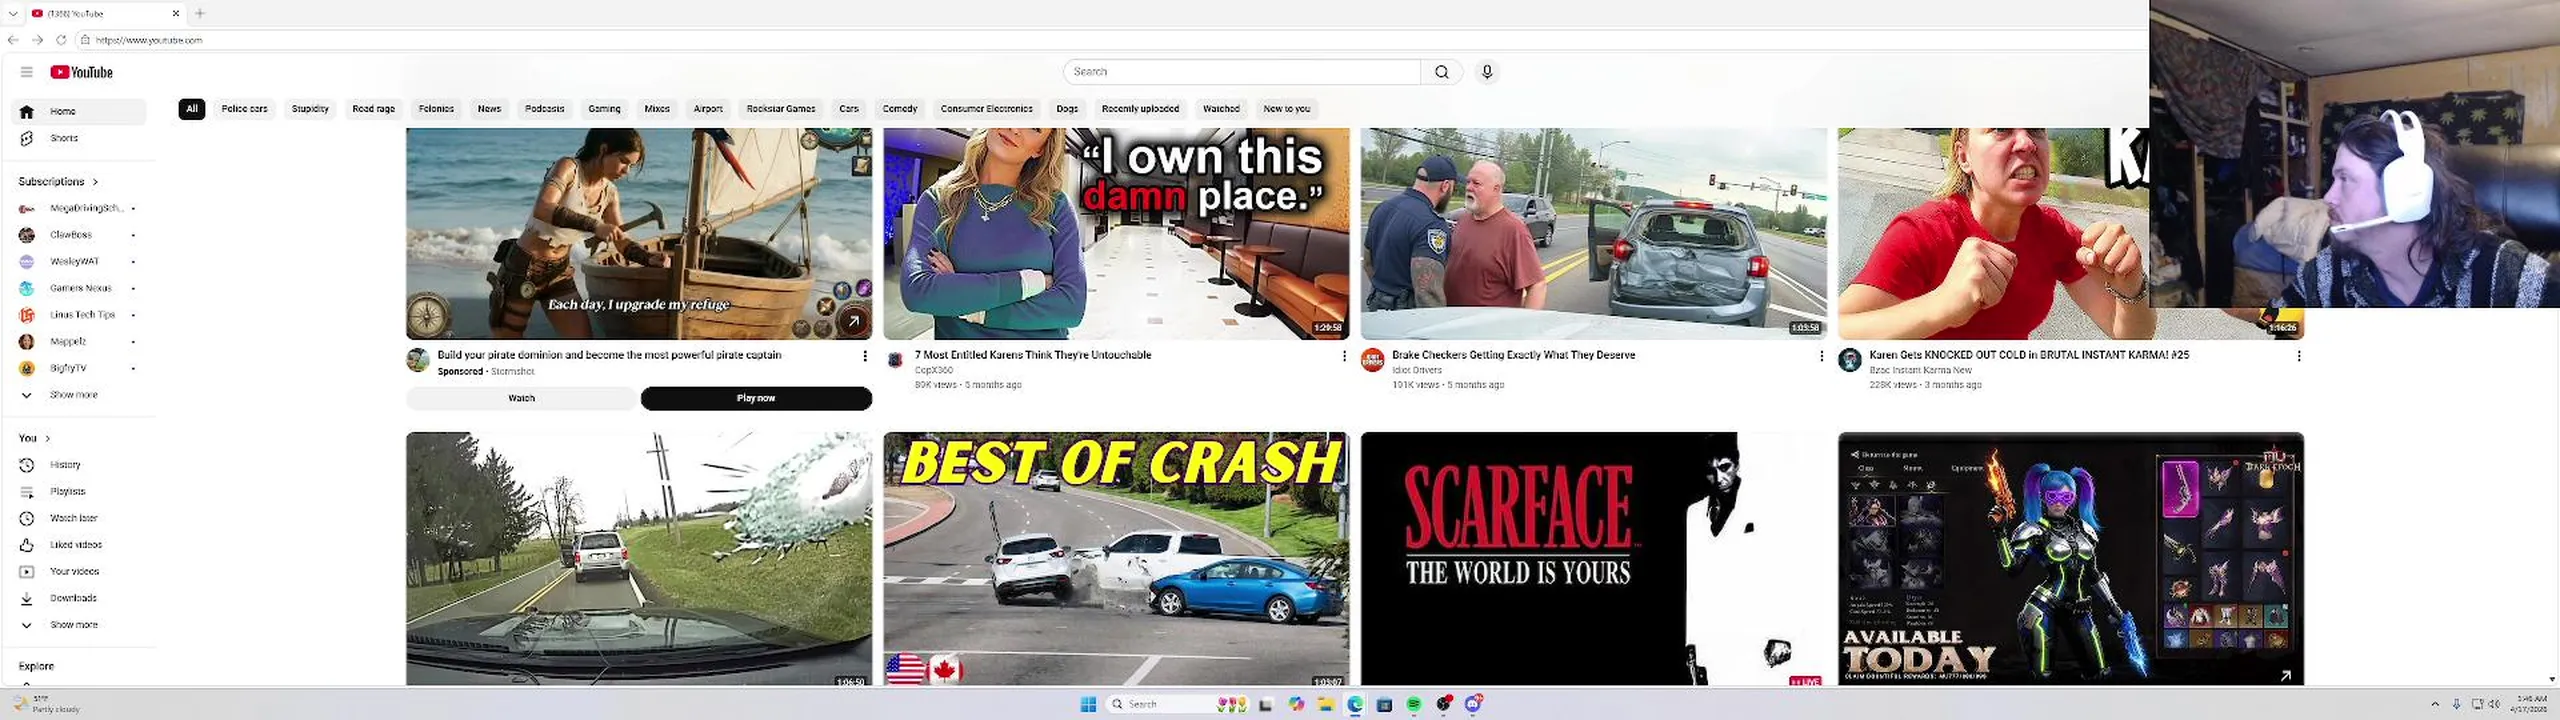This screenshot has width=2560, height=720.
Task: Open Brake Checkers Getting What They Deserve title
Action: pos(1513,355)
